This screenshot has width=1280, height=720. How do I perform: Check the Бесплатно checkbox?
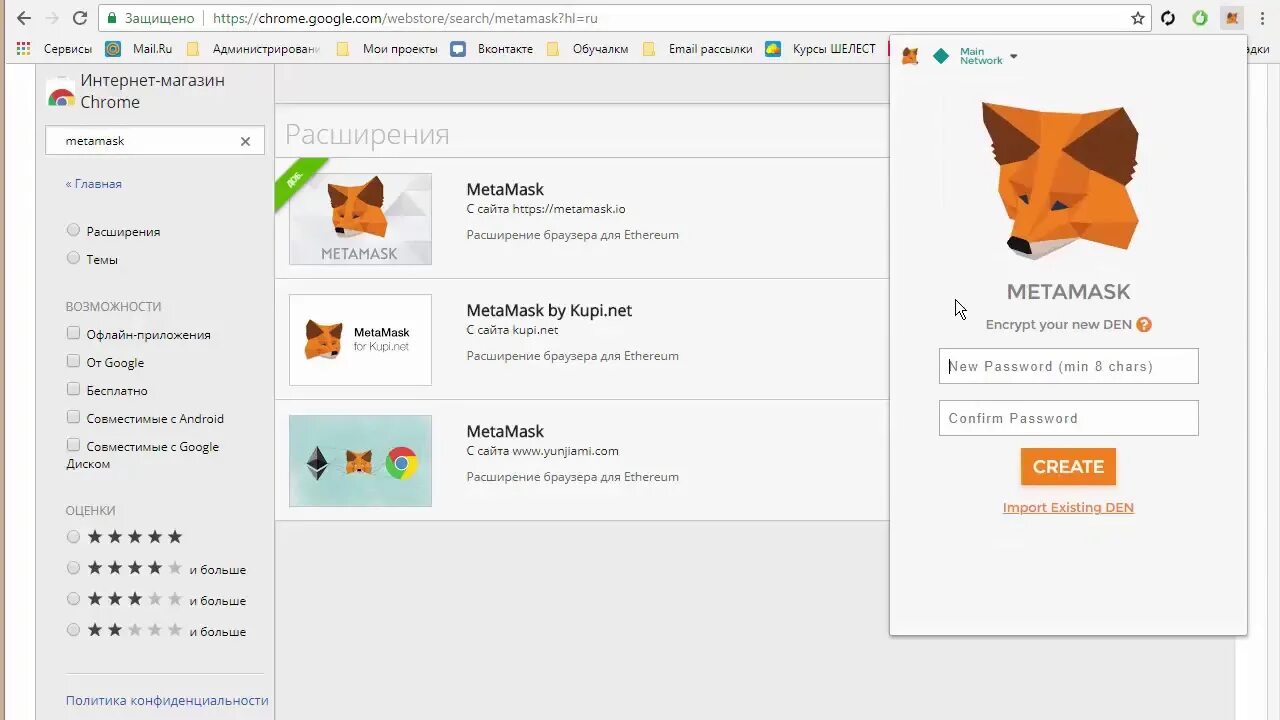[73, 389]
